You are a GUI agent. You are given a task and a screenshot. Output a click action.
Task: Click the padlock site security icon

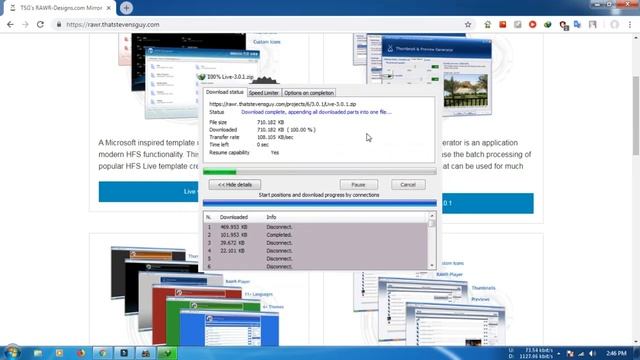pos(59,24)
